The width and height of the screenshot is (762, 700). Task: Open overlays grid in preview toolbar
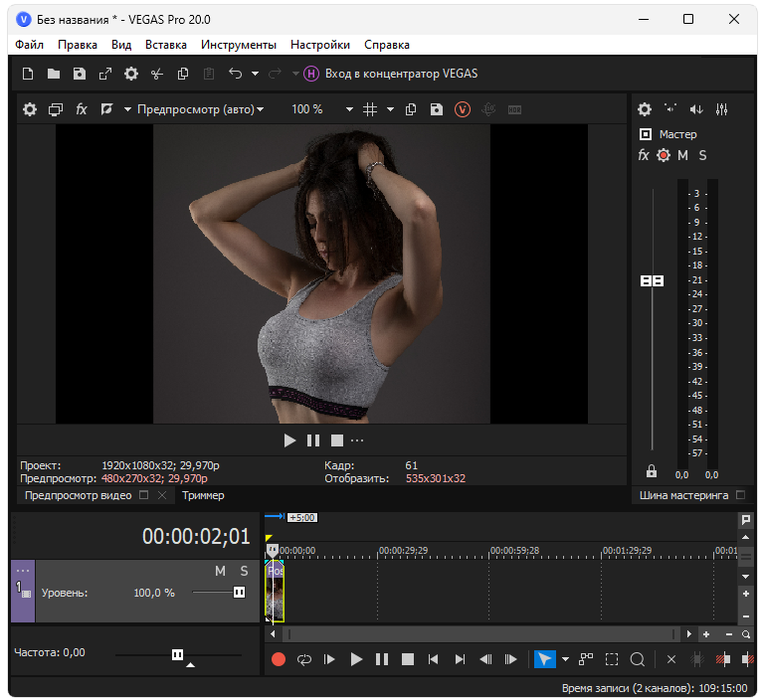[x=369, y=109]
